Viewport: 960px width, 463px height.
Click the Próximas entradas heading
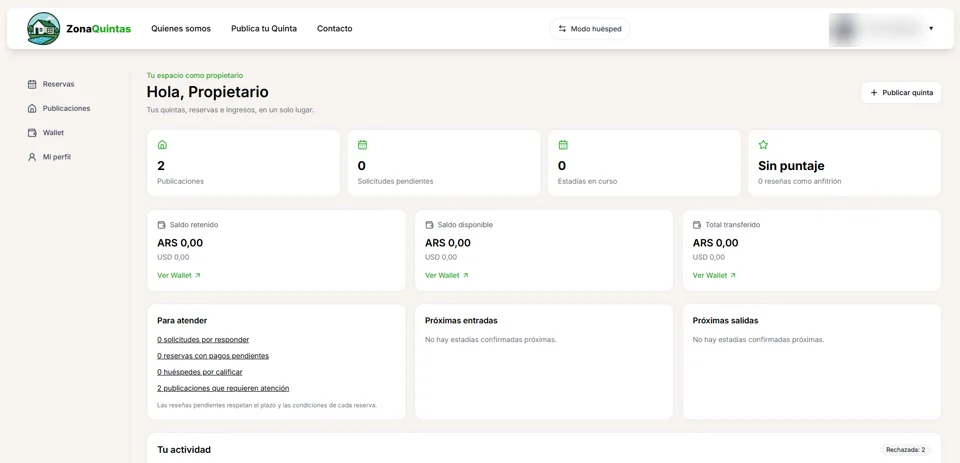click(x=461, y=320)
